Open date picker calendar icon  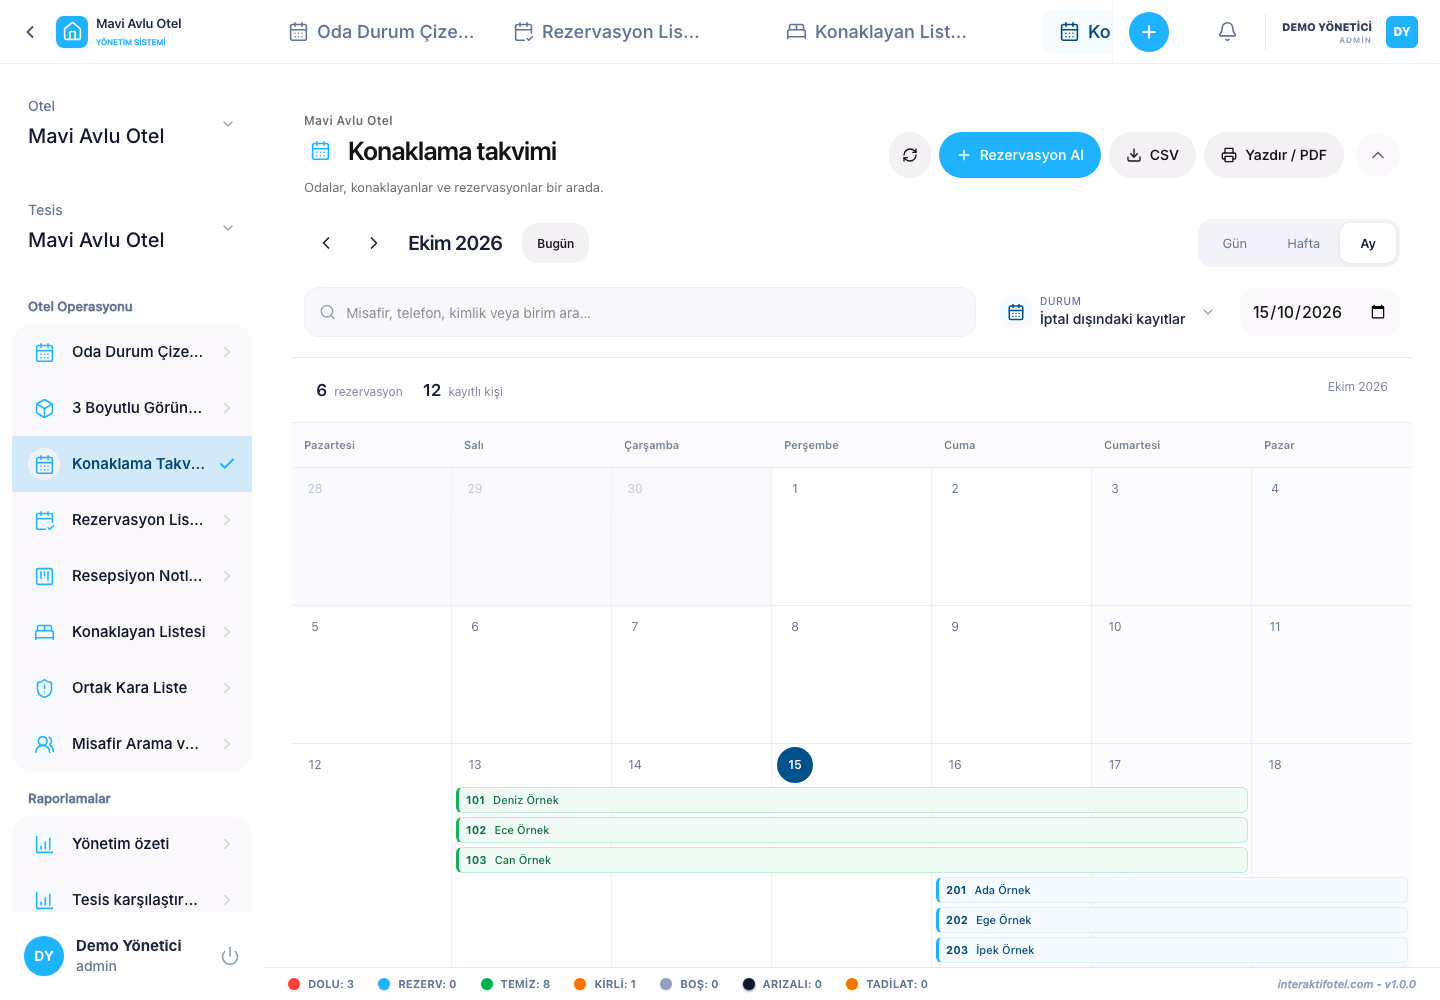pyautogui.click(x=1377, y=312)
